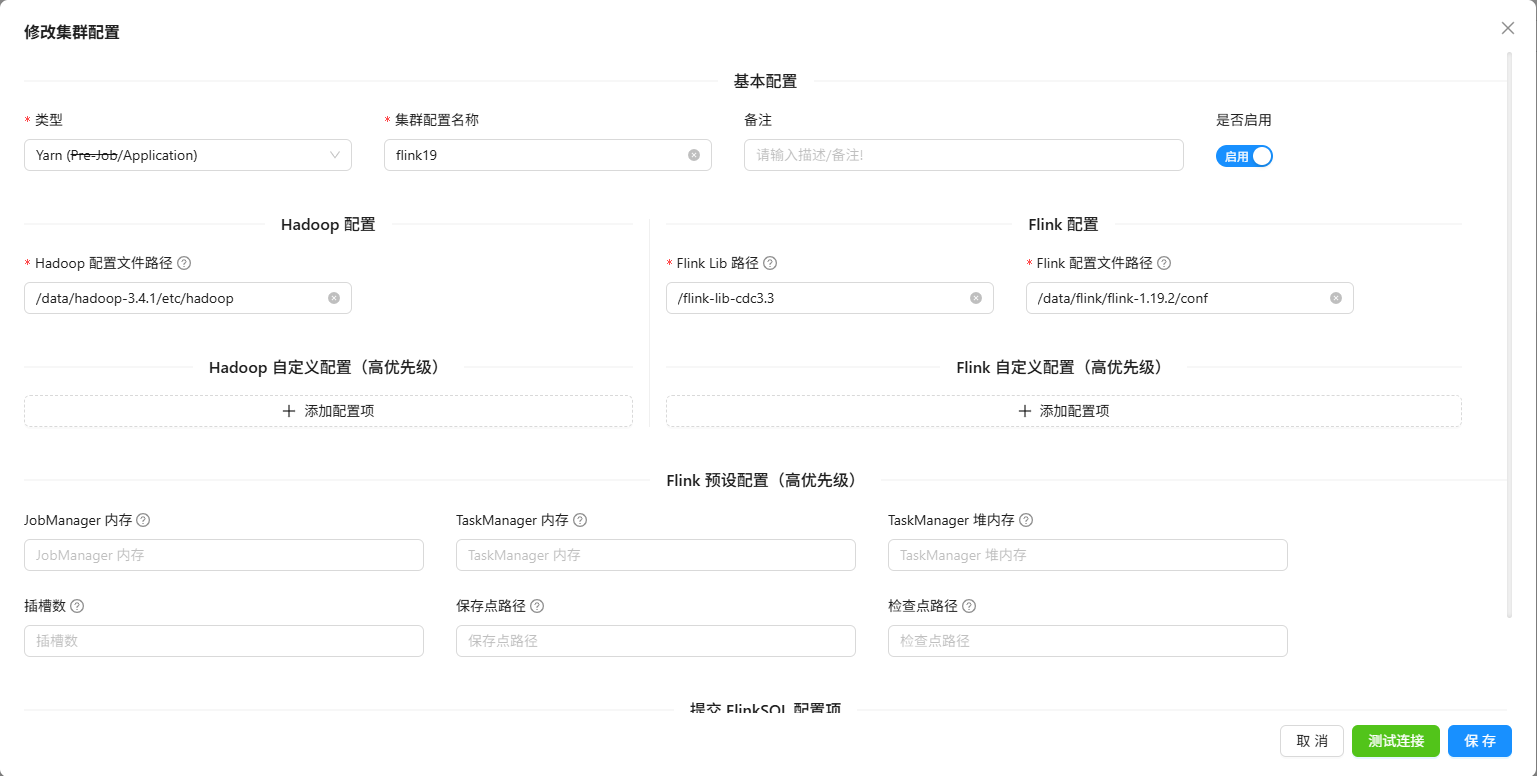The image size is (1537, 776).
Task: Click the 测试连接 button
Action: click(1396, 741)
